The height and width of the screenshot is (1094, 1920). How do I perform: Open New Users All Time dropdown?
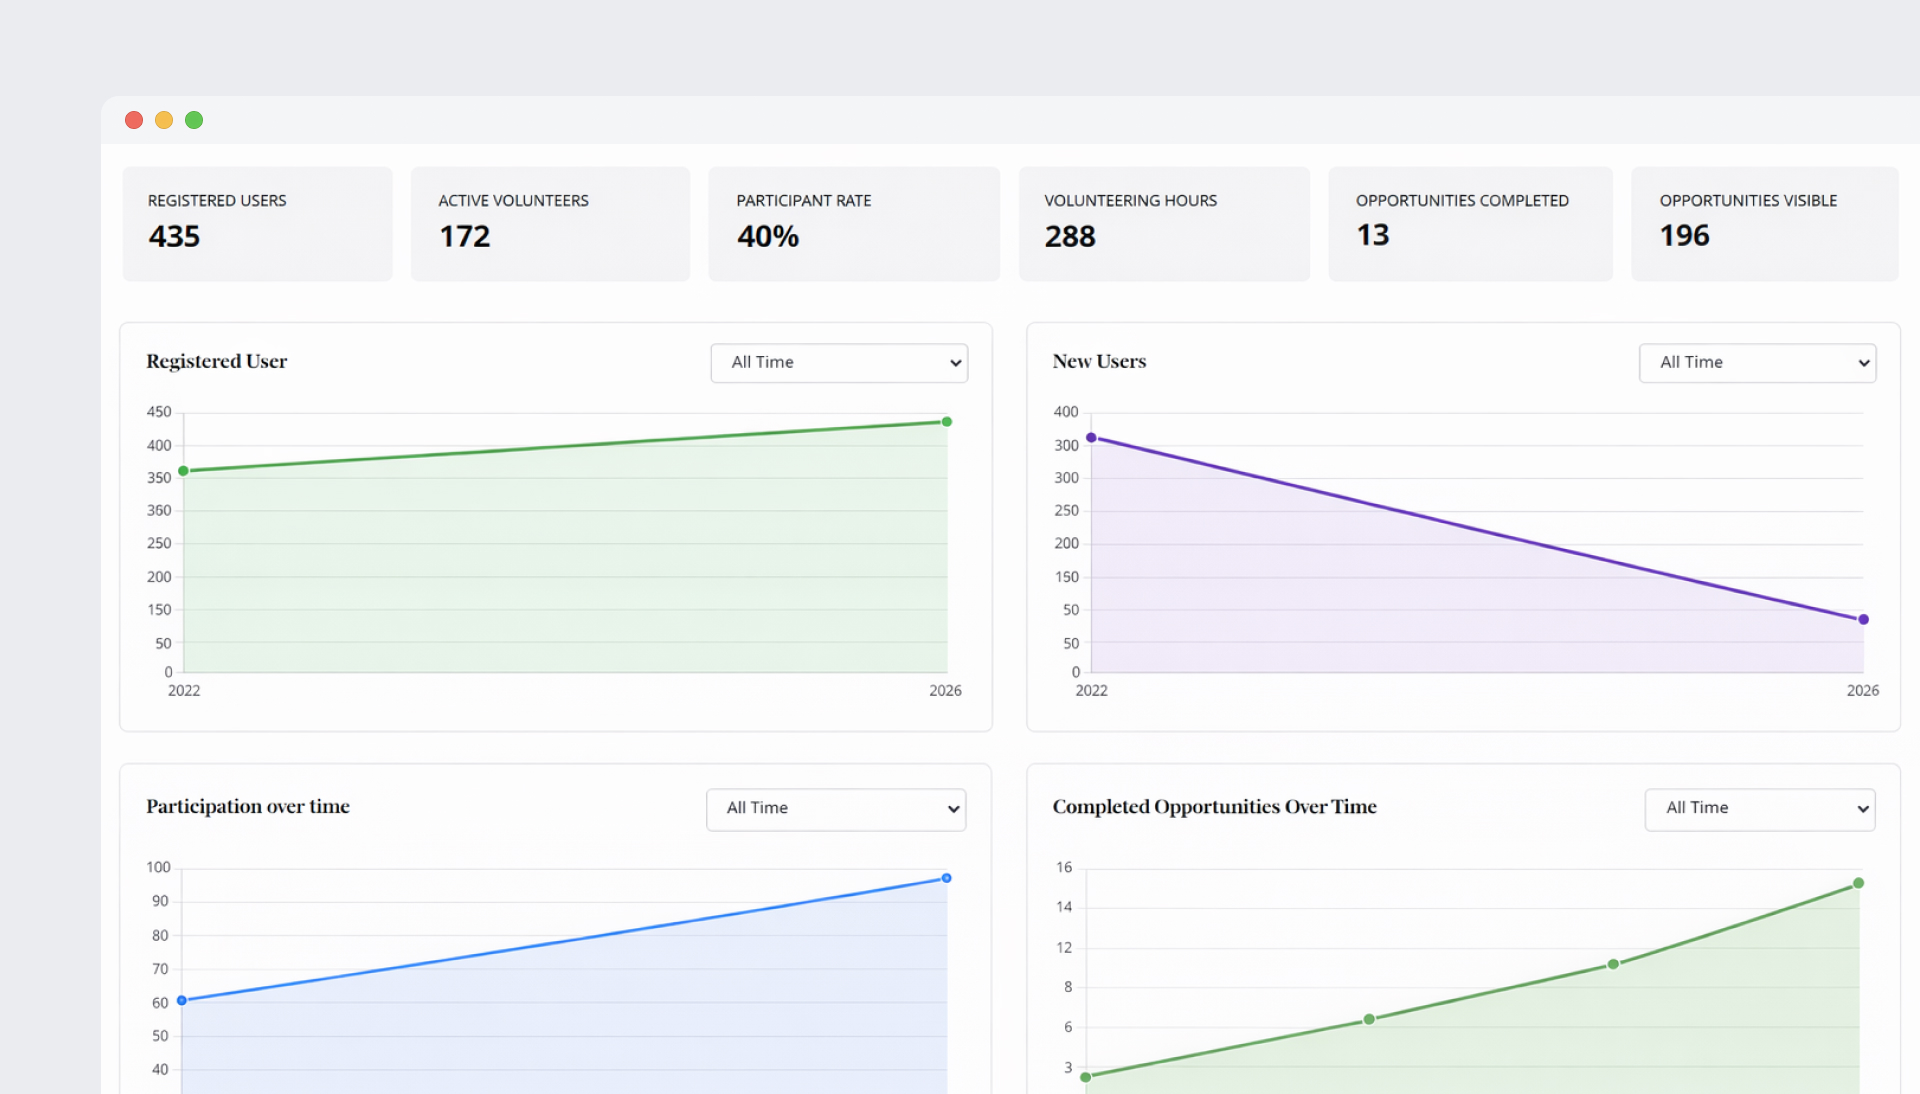pyautogui.click(x=1756, y=363)
